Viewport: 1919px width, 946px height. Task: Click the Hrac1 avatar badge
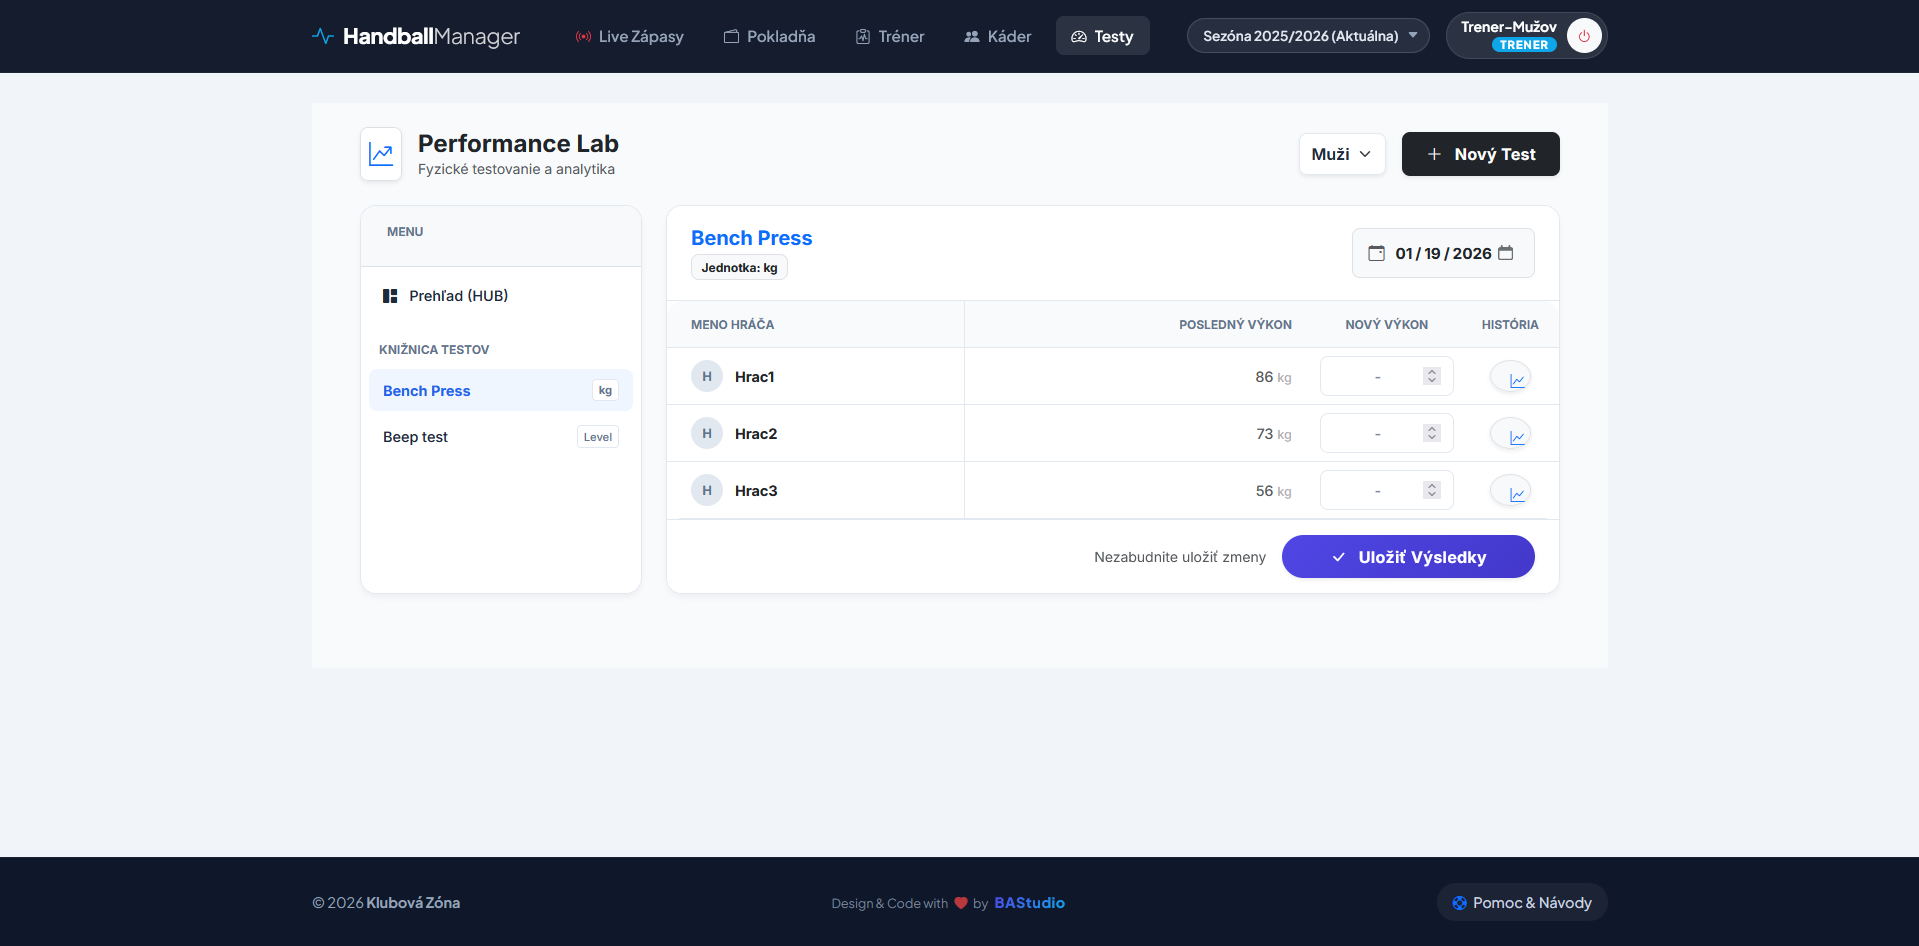pos(707,377)
